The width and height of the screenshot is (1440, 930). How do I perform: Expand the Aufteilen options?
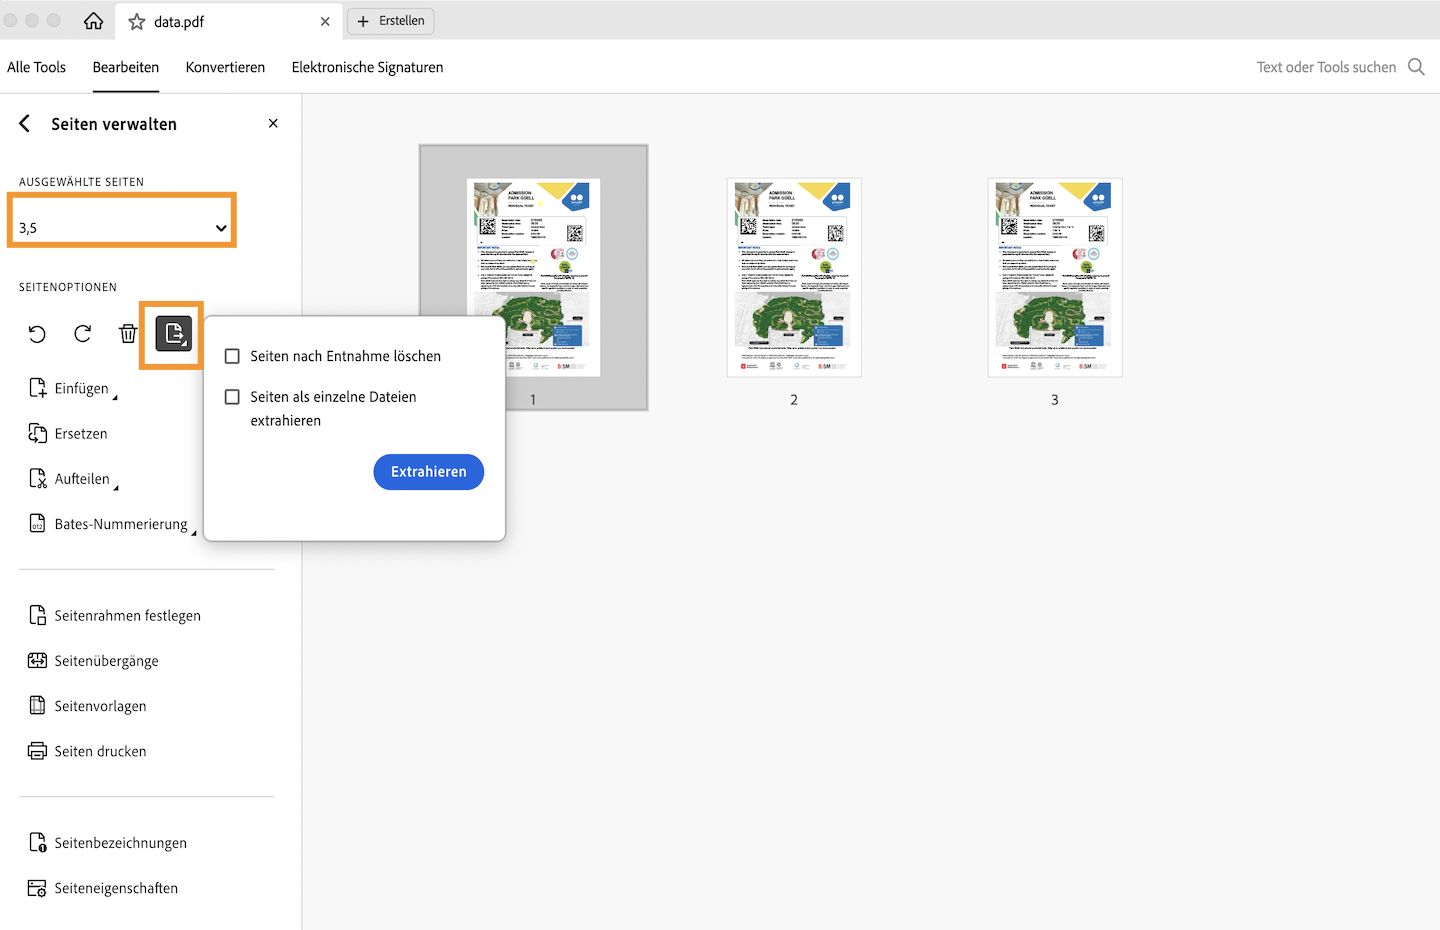point(82,478)
